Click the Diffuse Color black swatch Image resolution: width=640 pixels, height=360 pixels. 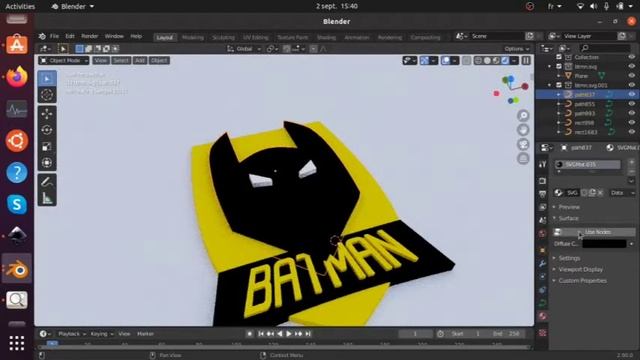tap(604, 244)
